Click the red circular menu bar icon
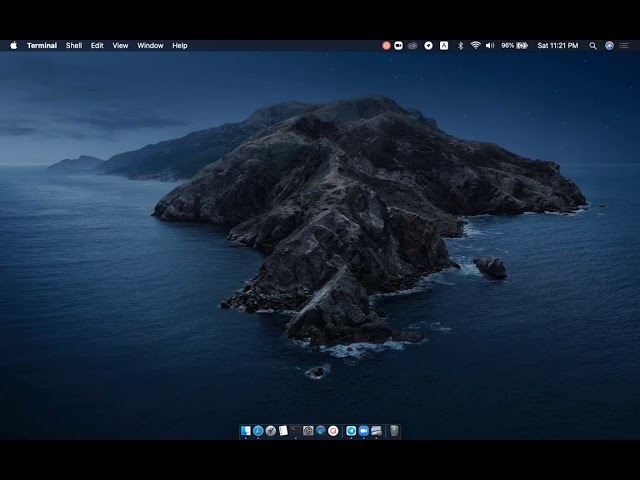 (386, 45)
